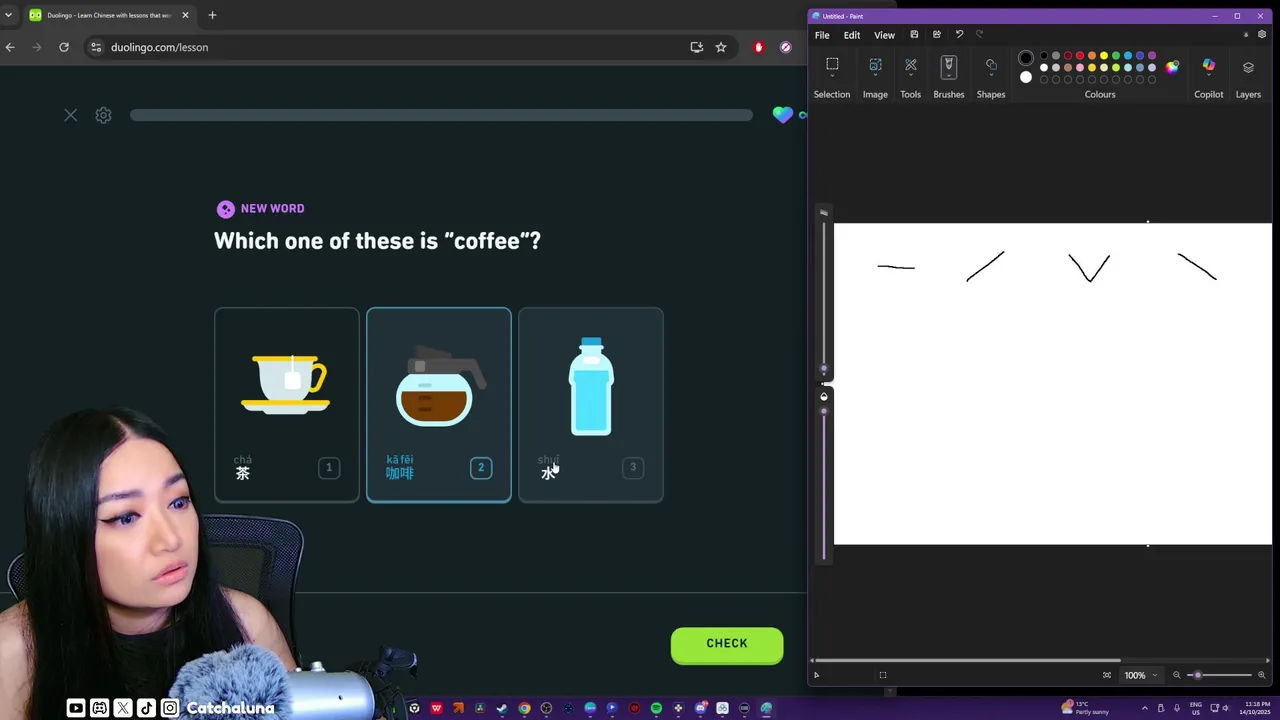Close the Duolingo lesson with the X
The image size is (1280, 720).
[x=70, y=115]
